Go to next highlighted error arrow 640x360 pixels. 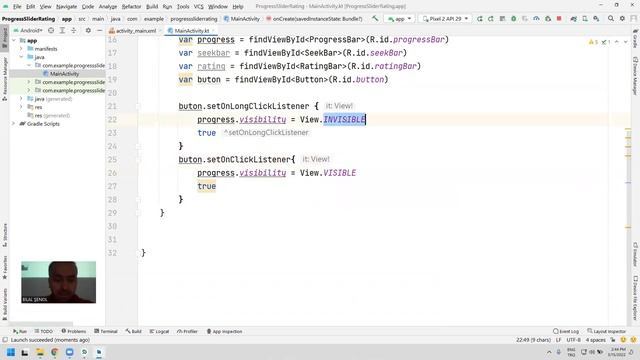point(625,42)
